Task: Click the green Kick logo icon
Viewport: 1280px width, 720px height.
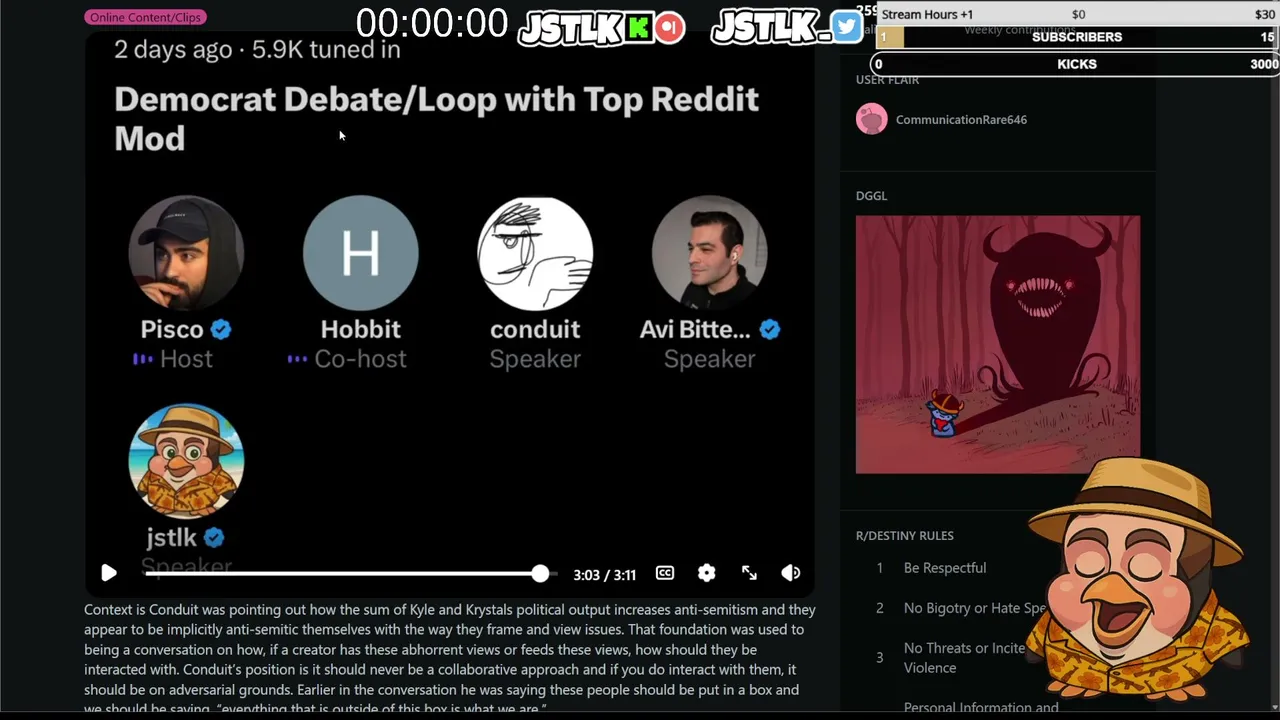Action: coord(639,28)
